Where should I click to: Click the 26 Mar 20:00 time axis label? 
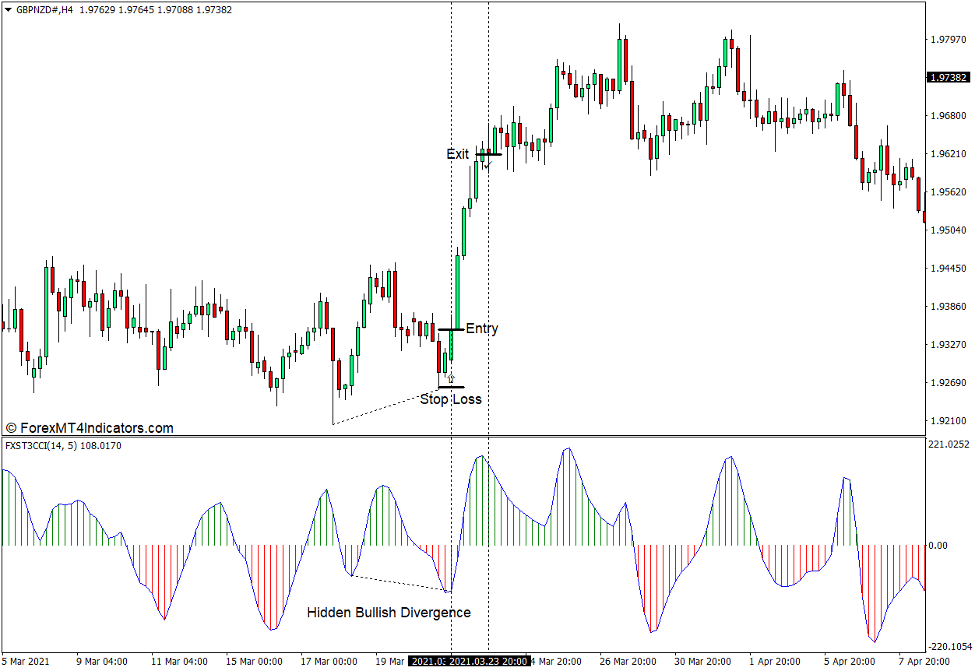coord(628,662)
